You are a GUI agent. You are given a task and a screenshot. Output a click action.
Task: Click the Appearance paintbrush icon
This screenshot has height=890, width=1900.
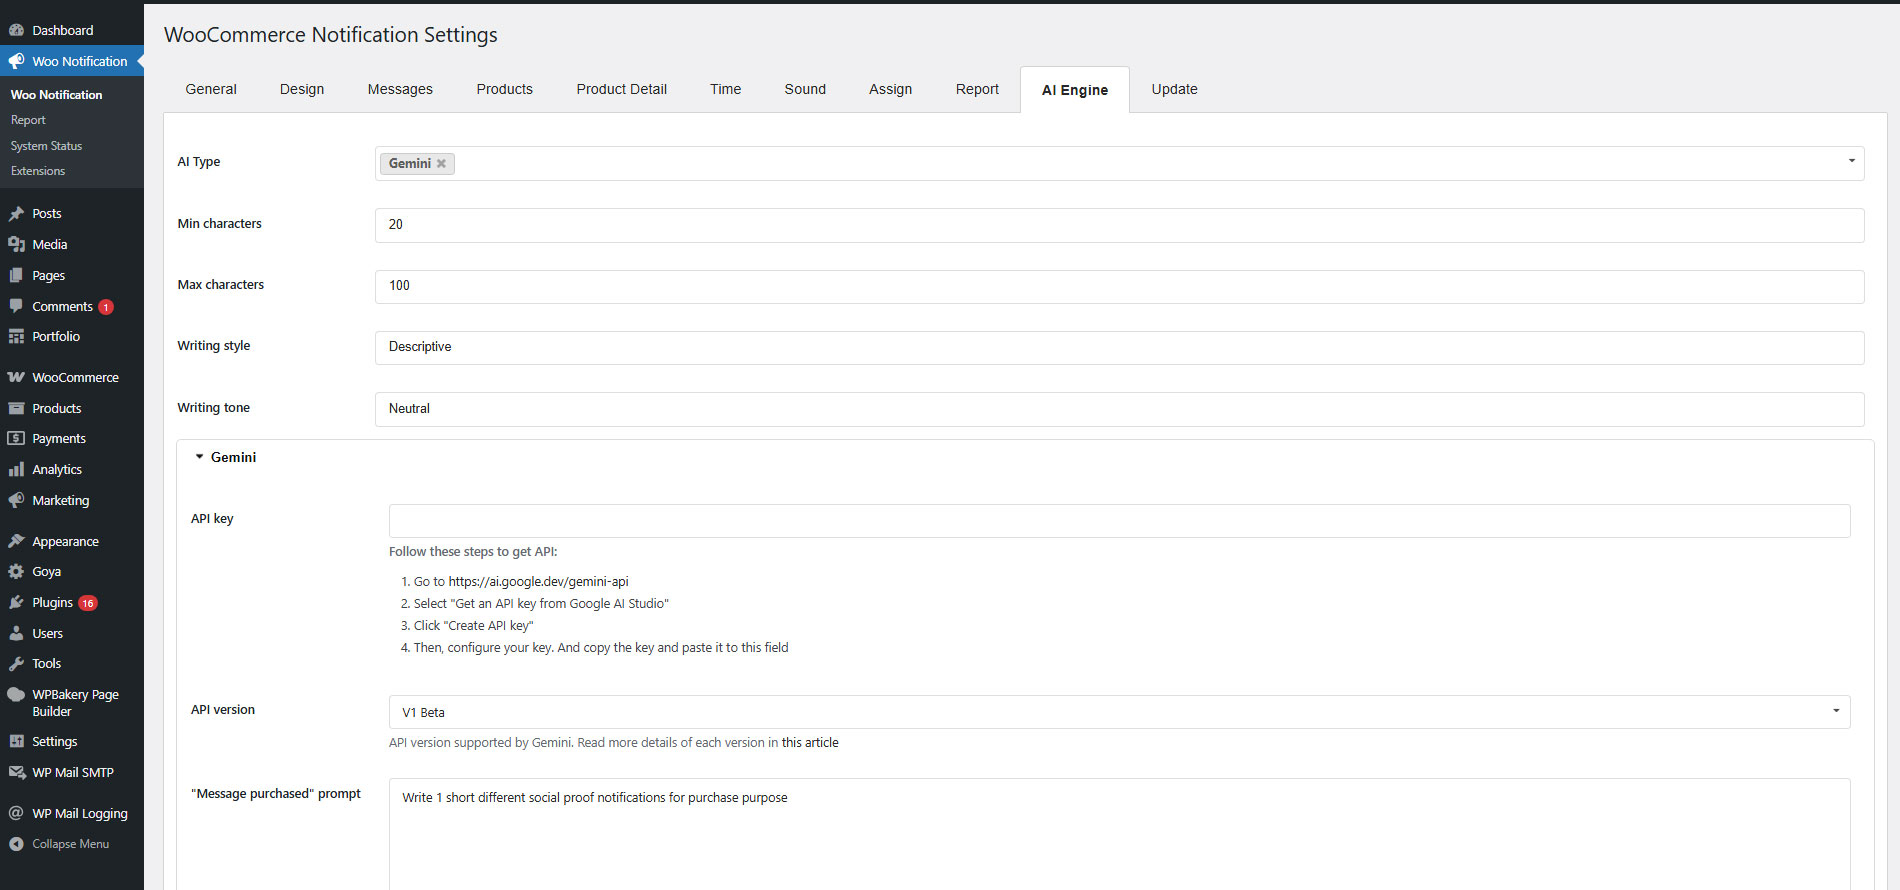(x=16, y=541)
